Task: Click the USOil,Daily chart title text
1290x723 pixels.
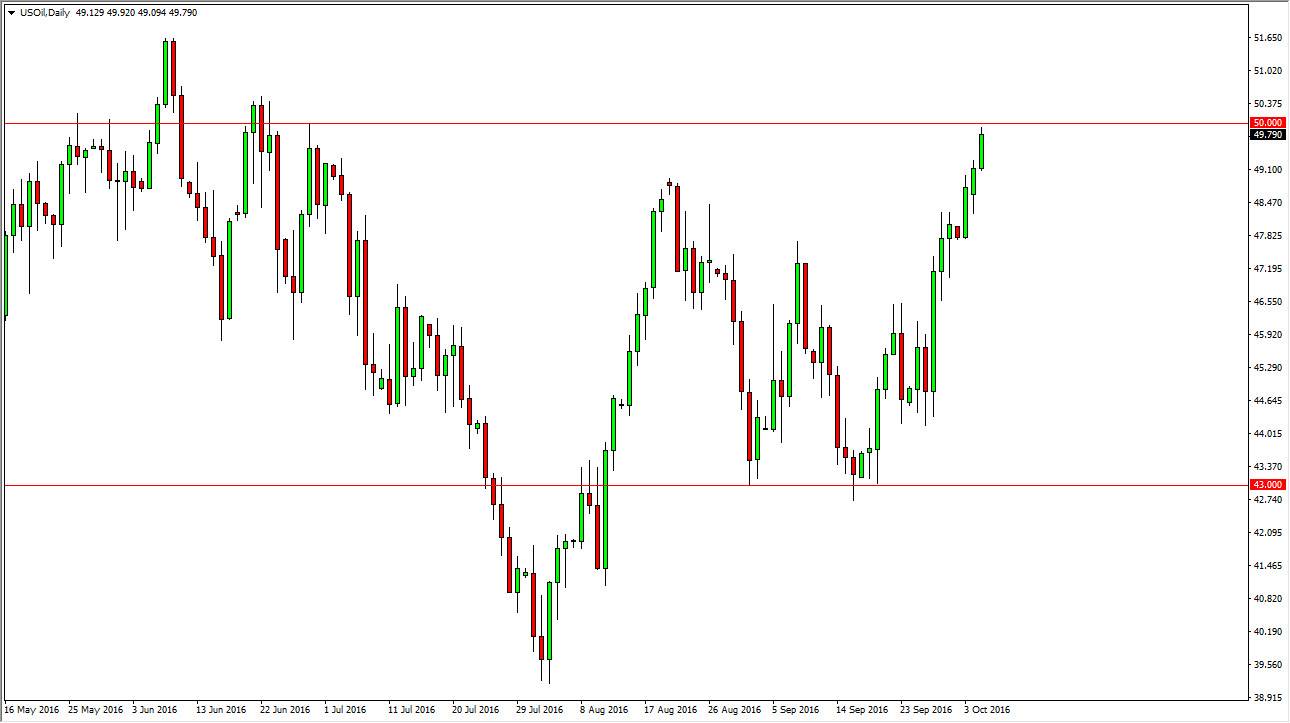Action: point(44,13)
